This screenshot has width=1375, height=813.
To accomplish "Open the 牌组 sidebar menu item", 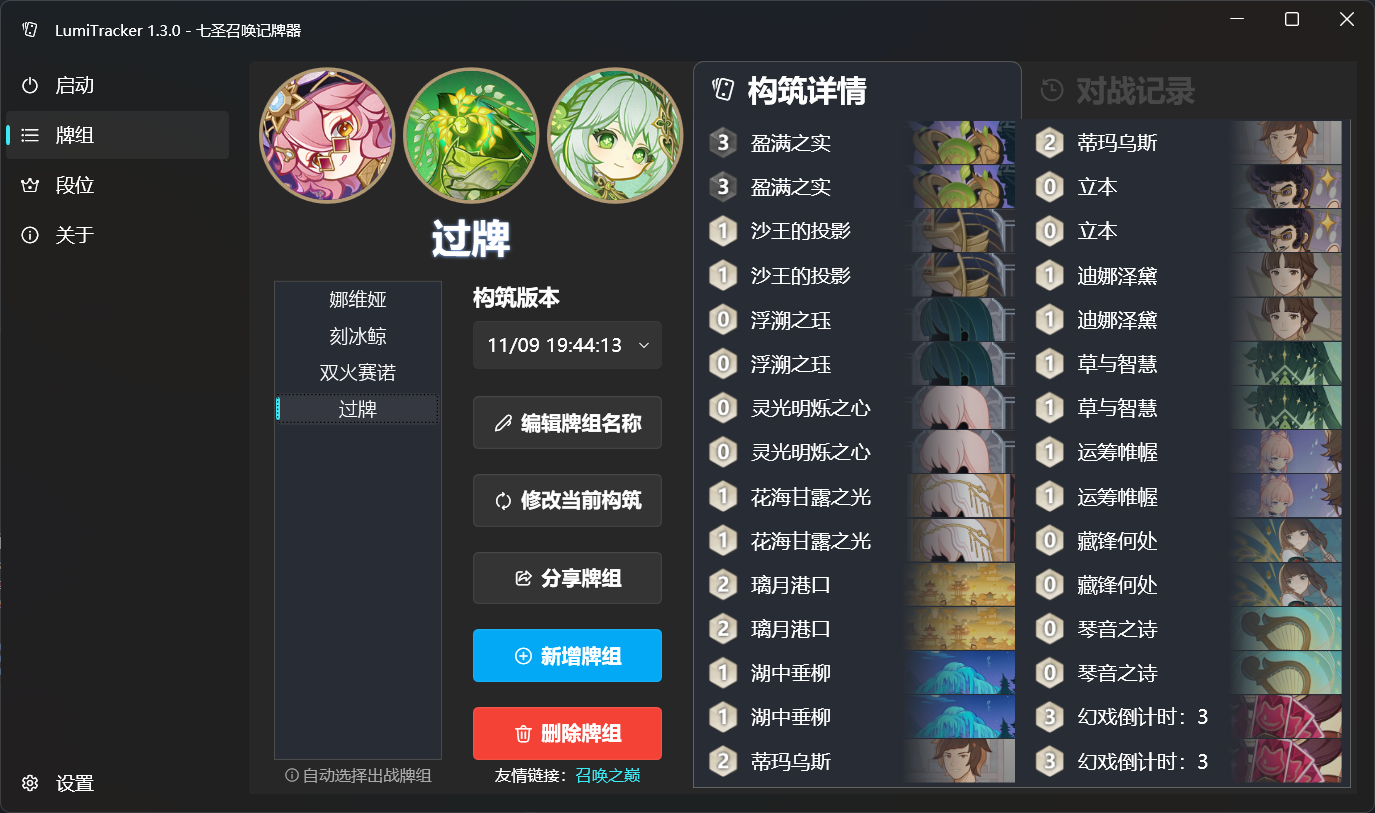I will [118, 135].
